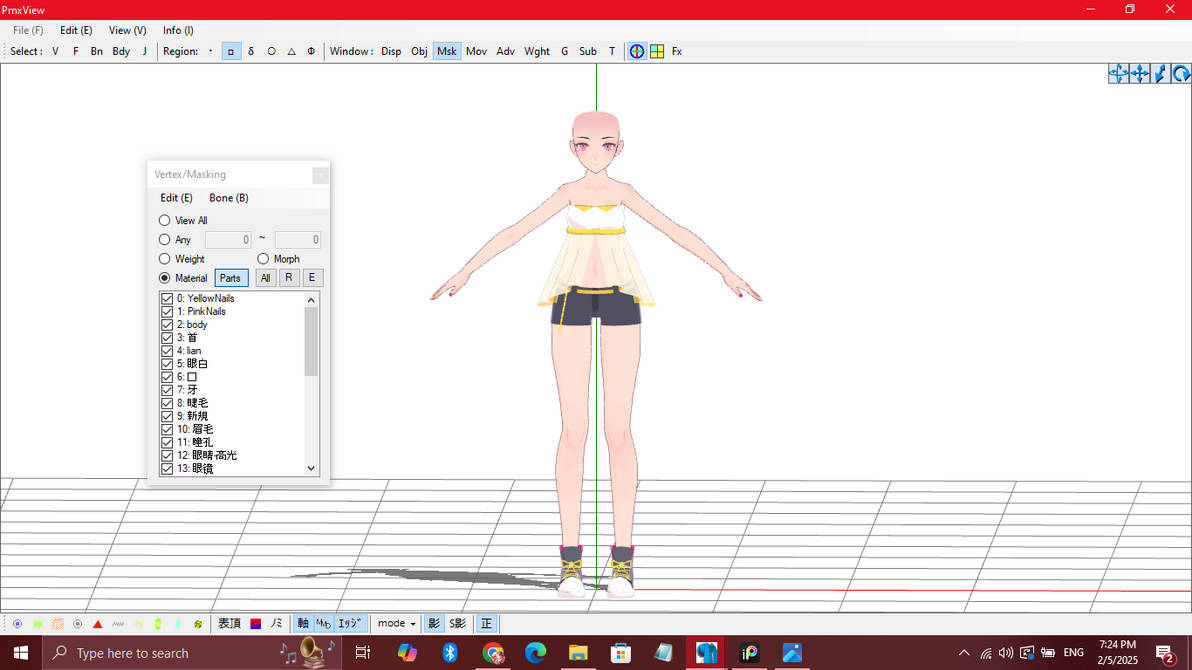Choose the lasso (δ) region mode

(x=251, y=52)
